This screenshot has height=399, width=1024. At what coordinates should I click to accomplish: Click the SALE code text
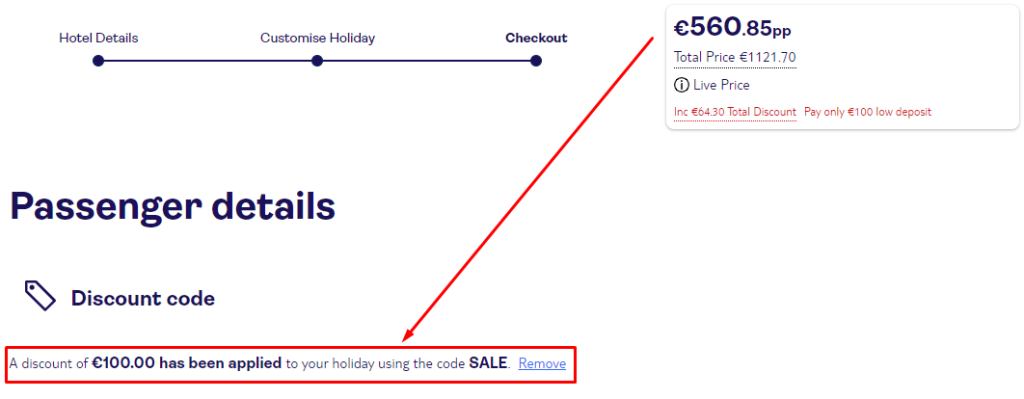coord(488,363)
